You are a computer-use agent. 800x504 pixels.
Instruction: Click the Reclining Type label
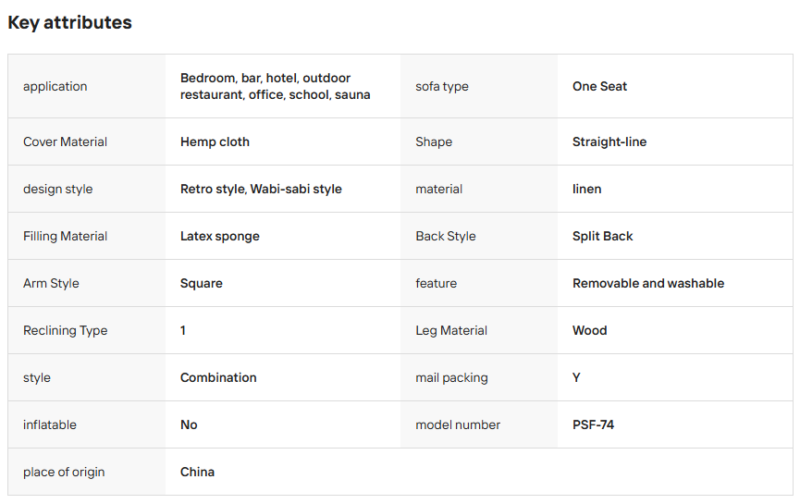[x=65, y=331]
